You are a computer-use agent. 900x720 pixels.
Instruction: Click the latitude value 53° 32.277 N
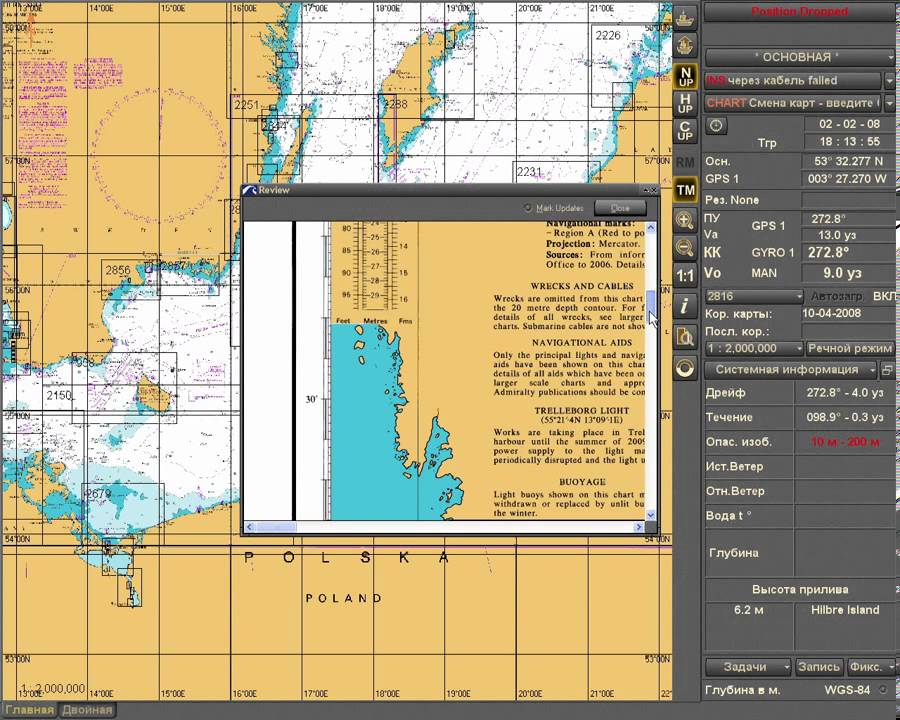(848, 161)
